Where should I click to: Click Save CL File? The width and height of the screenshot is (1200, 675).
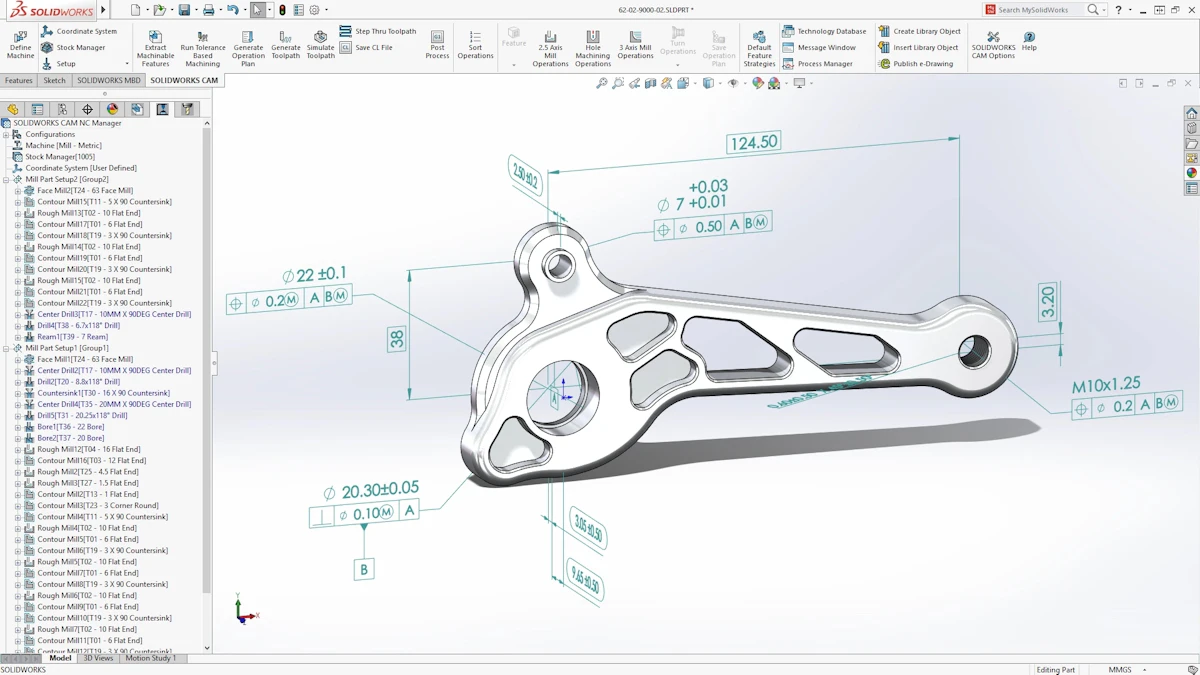coord(366,47)
